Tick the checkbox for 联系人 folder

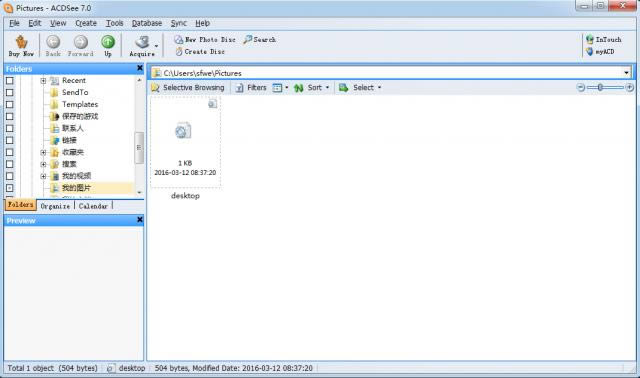(9, 129)
